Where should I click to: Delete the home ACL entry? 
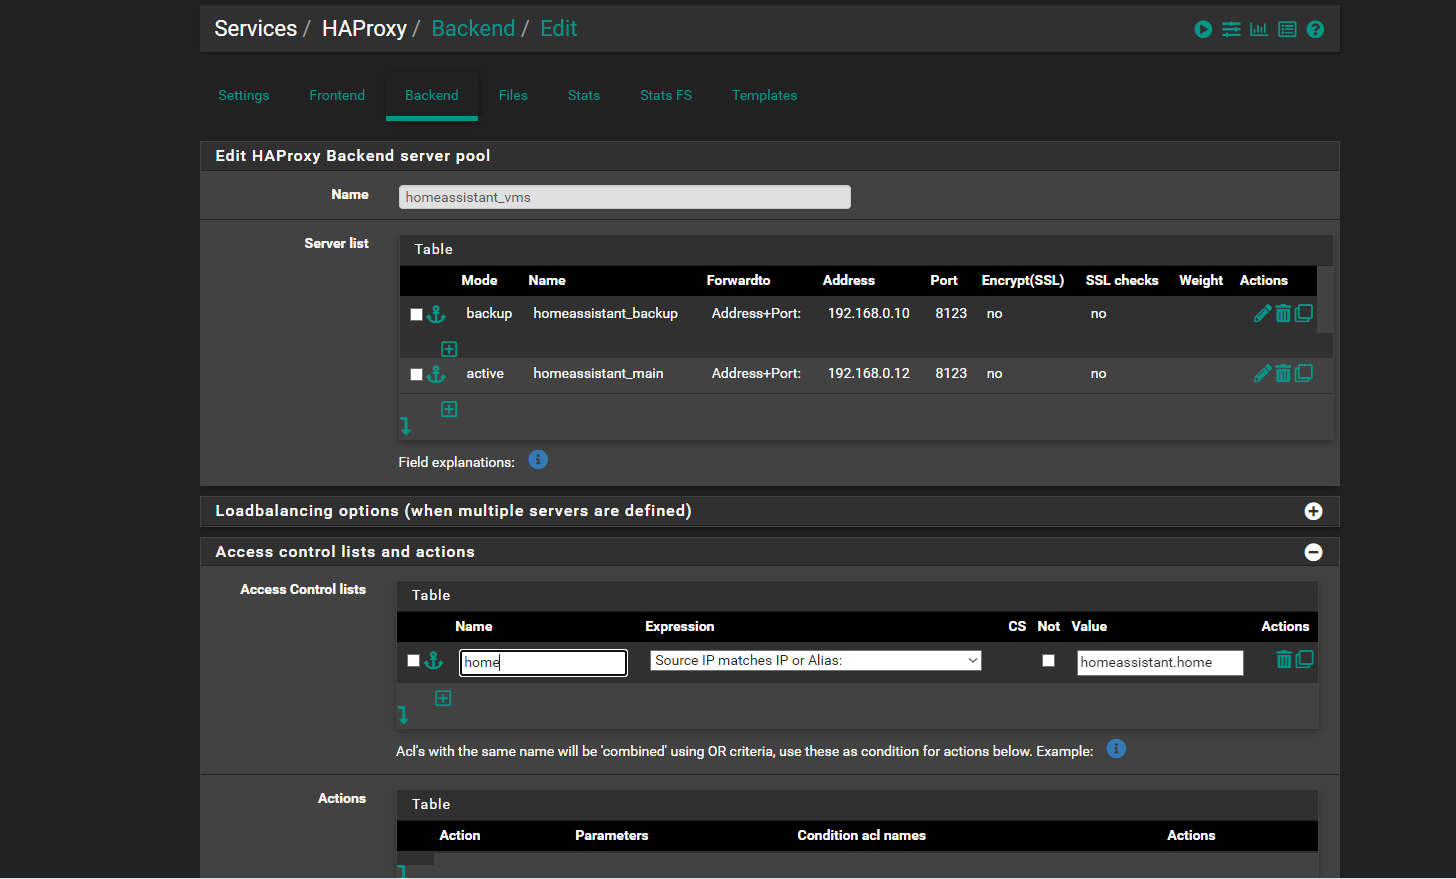pos(1284,660)
